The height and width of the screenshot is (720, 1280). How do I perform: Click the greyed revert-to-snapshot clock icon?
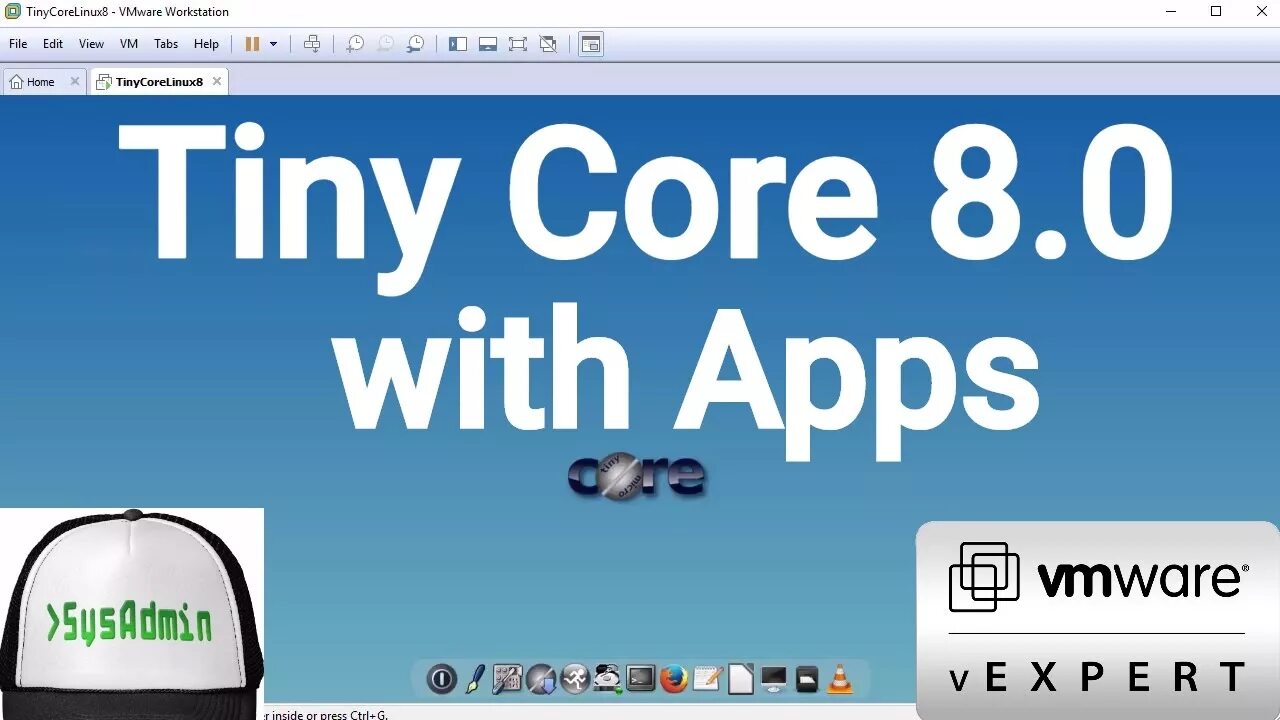pos(385,44)
